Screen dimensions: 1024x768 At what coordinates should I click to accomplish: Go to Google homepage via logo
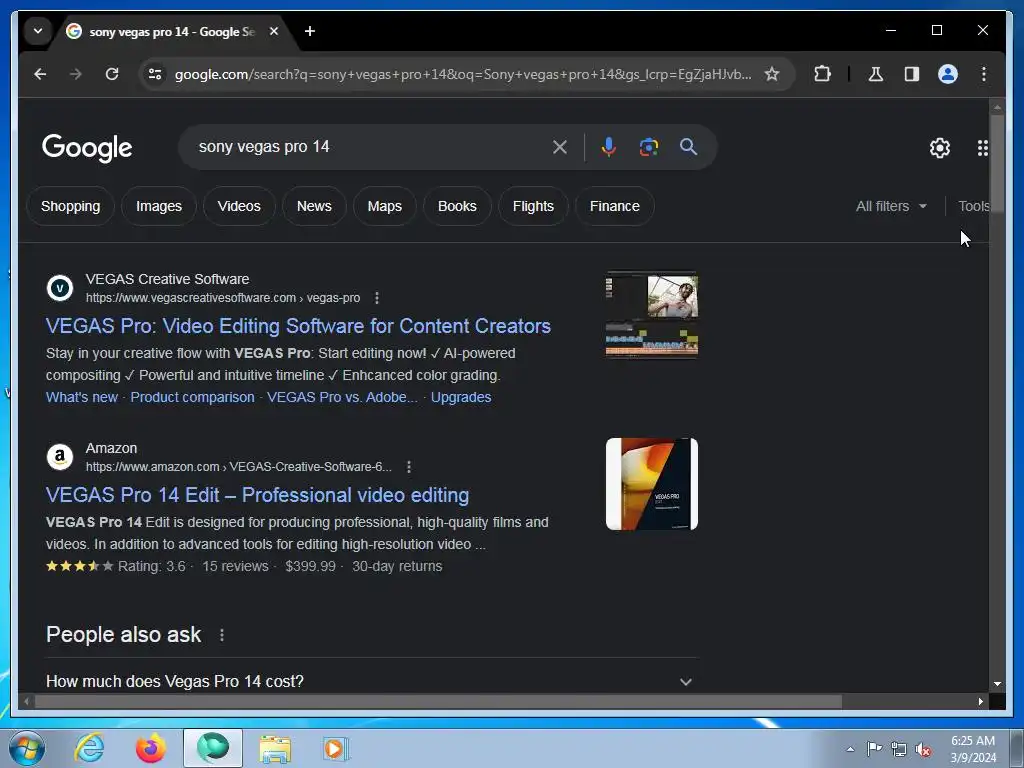pyautogui.click(x=87, y=148)
